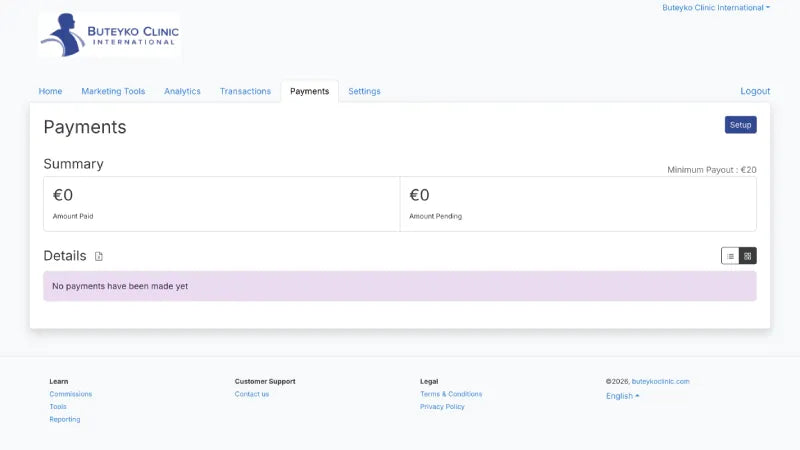Click the Amount Pending label
800x450 pixels.
coord(436,216)
